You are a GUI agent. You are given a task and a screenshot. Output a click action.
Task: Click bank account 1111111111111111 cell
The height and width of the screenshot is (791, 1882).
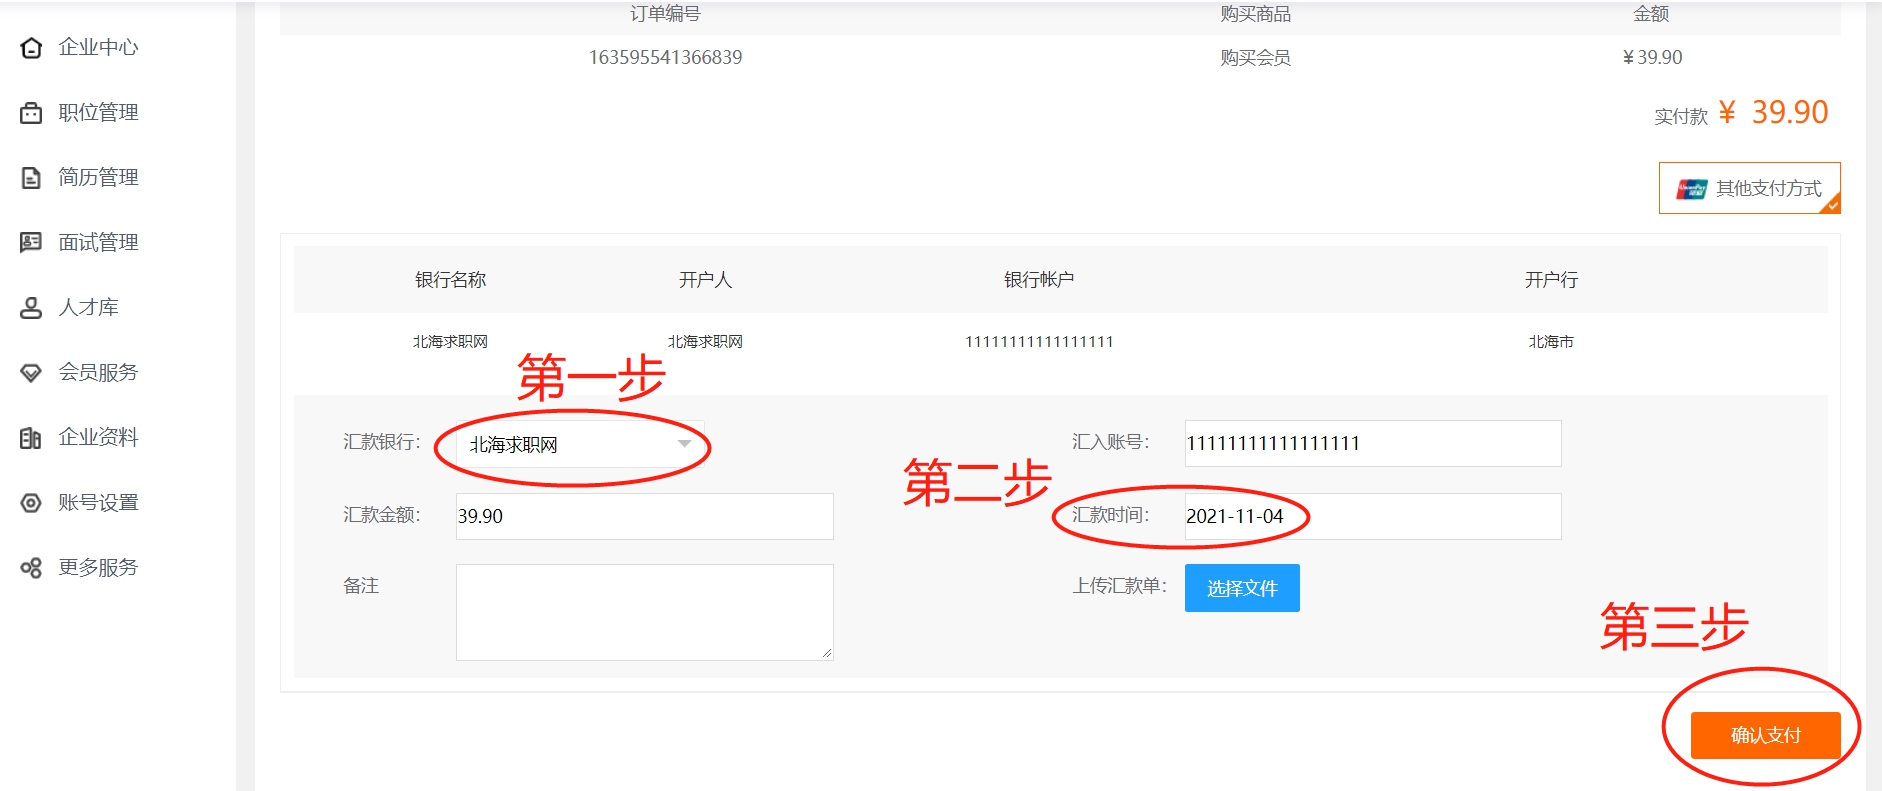click(1039, 342)
